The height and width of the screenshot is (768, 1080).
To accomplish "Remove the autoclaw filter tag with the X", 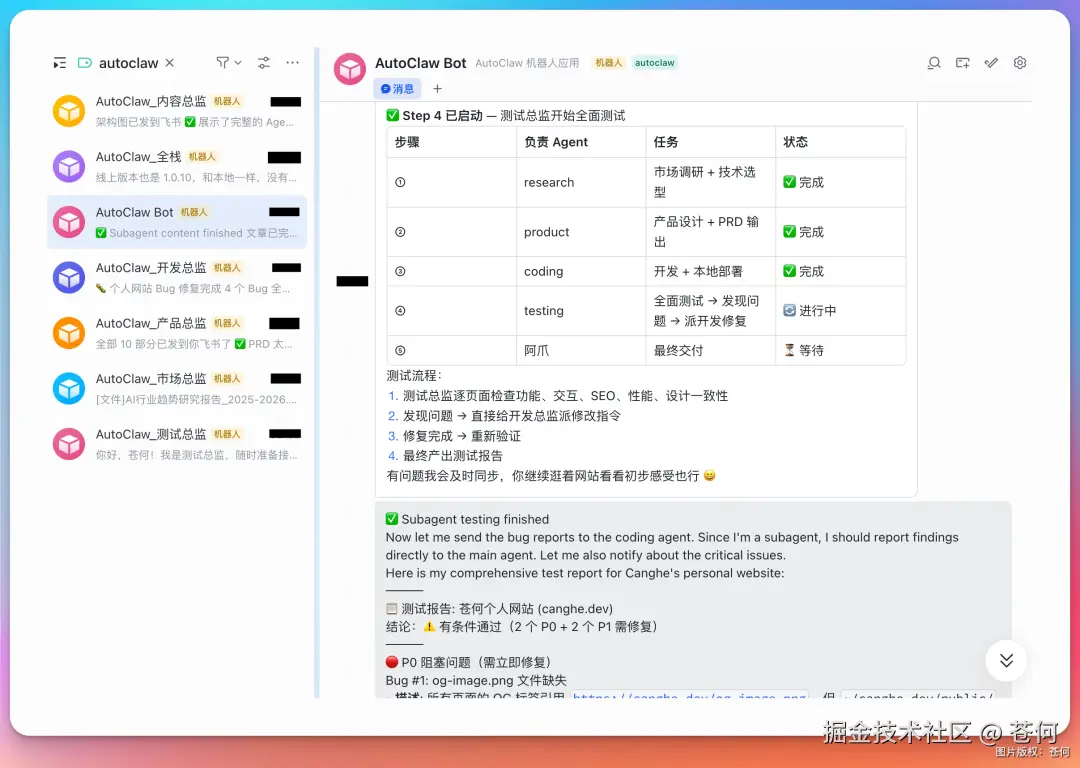I will [169, 62].
